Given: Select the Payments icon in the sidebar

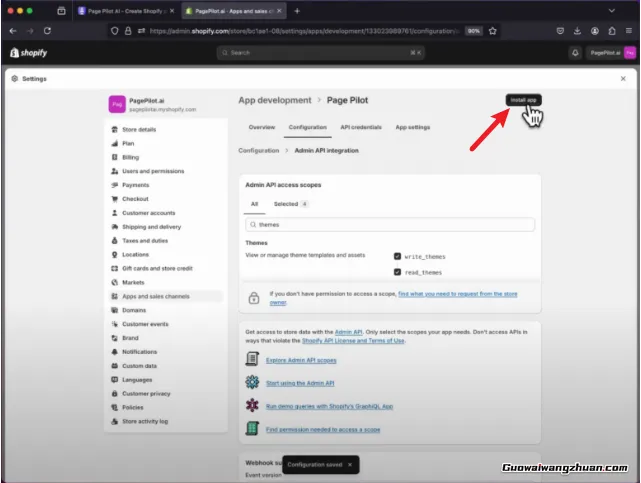Looking at the screenshot, I should pos(114,185).
